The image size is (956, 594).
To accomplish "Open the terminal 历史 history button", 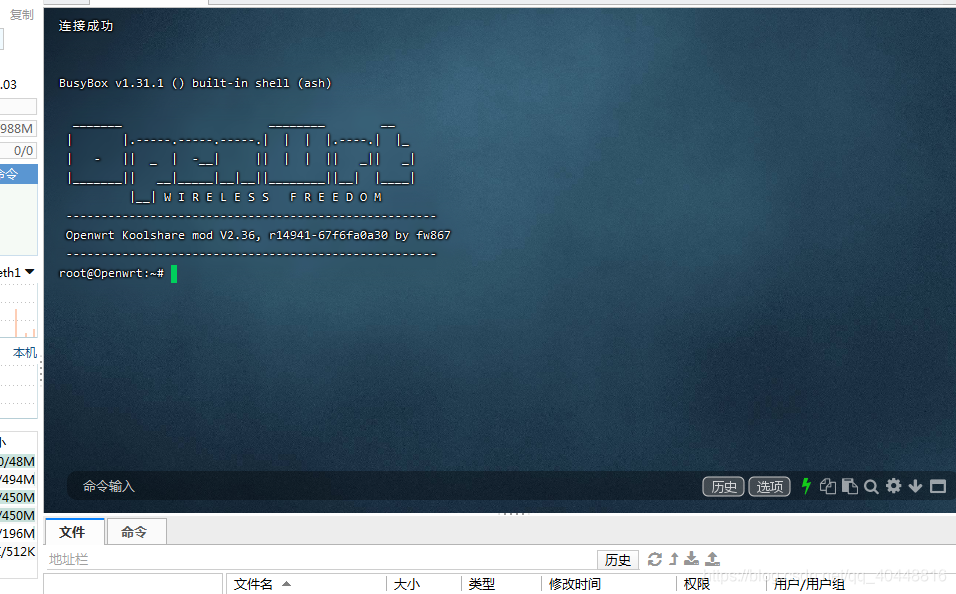I will (x=724, y=487).
